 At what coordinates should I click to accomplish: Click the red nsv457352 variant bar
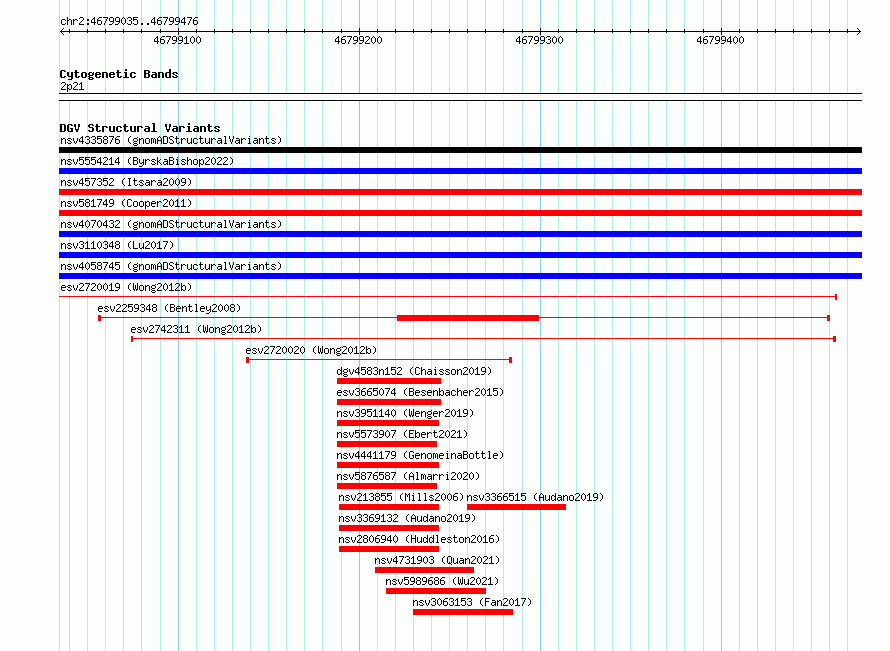460,192
